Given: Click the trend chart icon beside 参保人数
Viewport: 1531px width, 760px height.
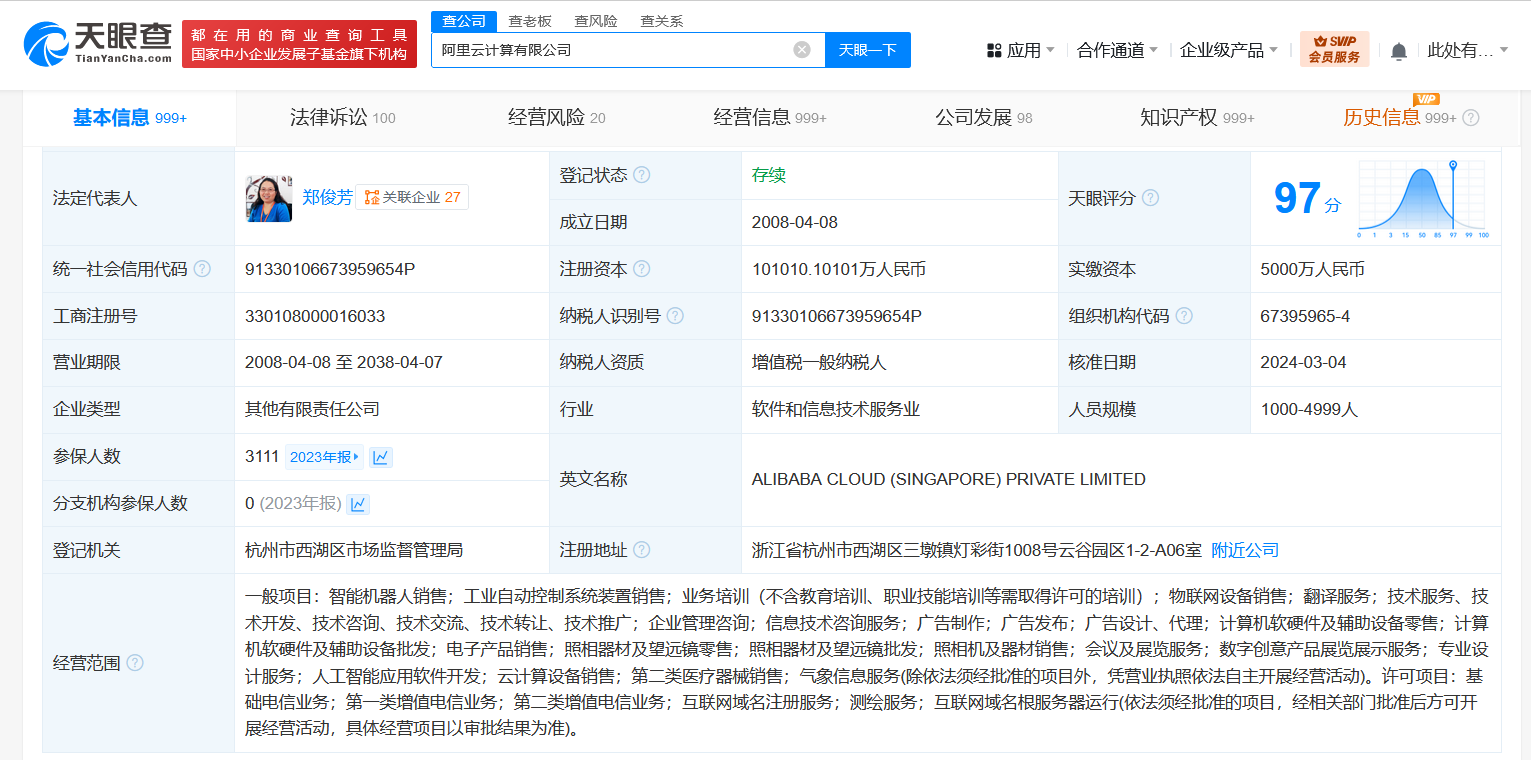Looking at the screenshot, I should 380,457.
